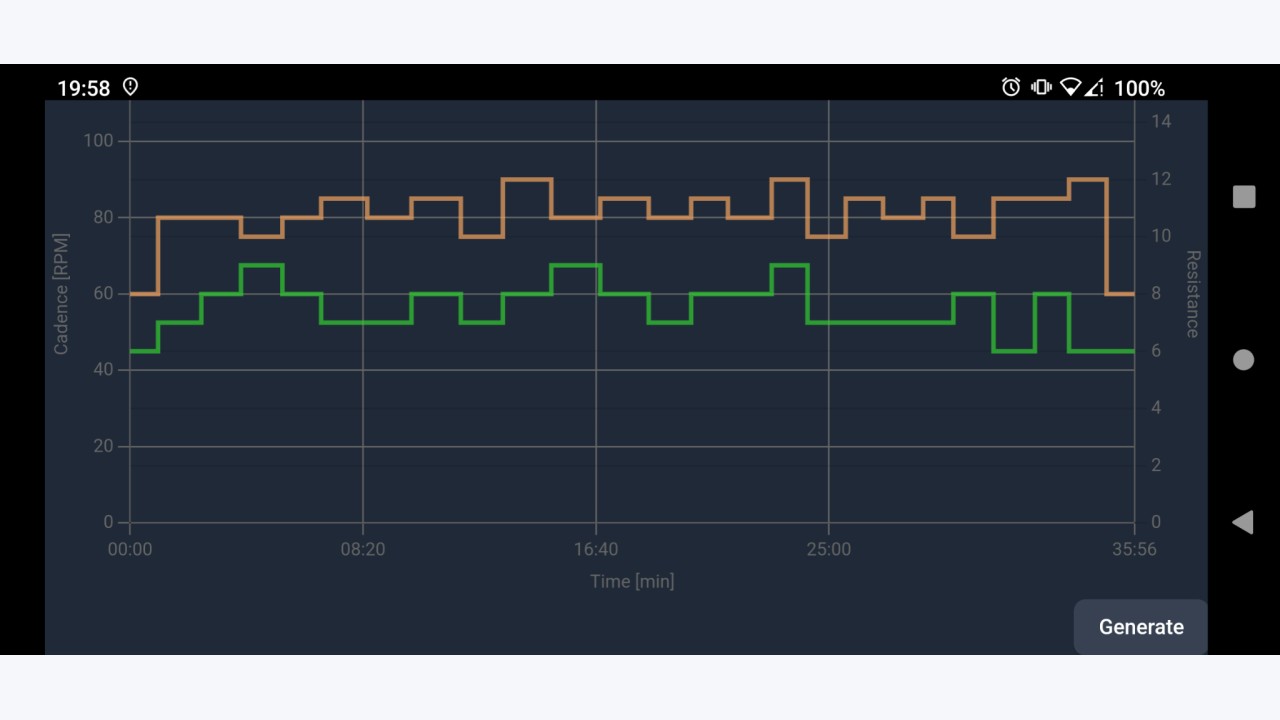Tap the location pin status icon
The image size is (1280, 720).
(x=130, y=87)
